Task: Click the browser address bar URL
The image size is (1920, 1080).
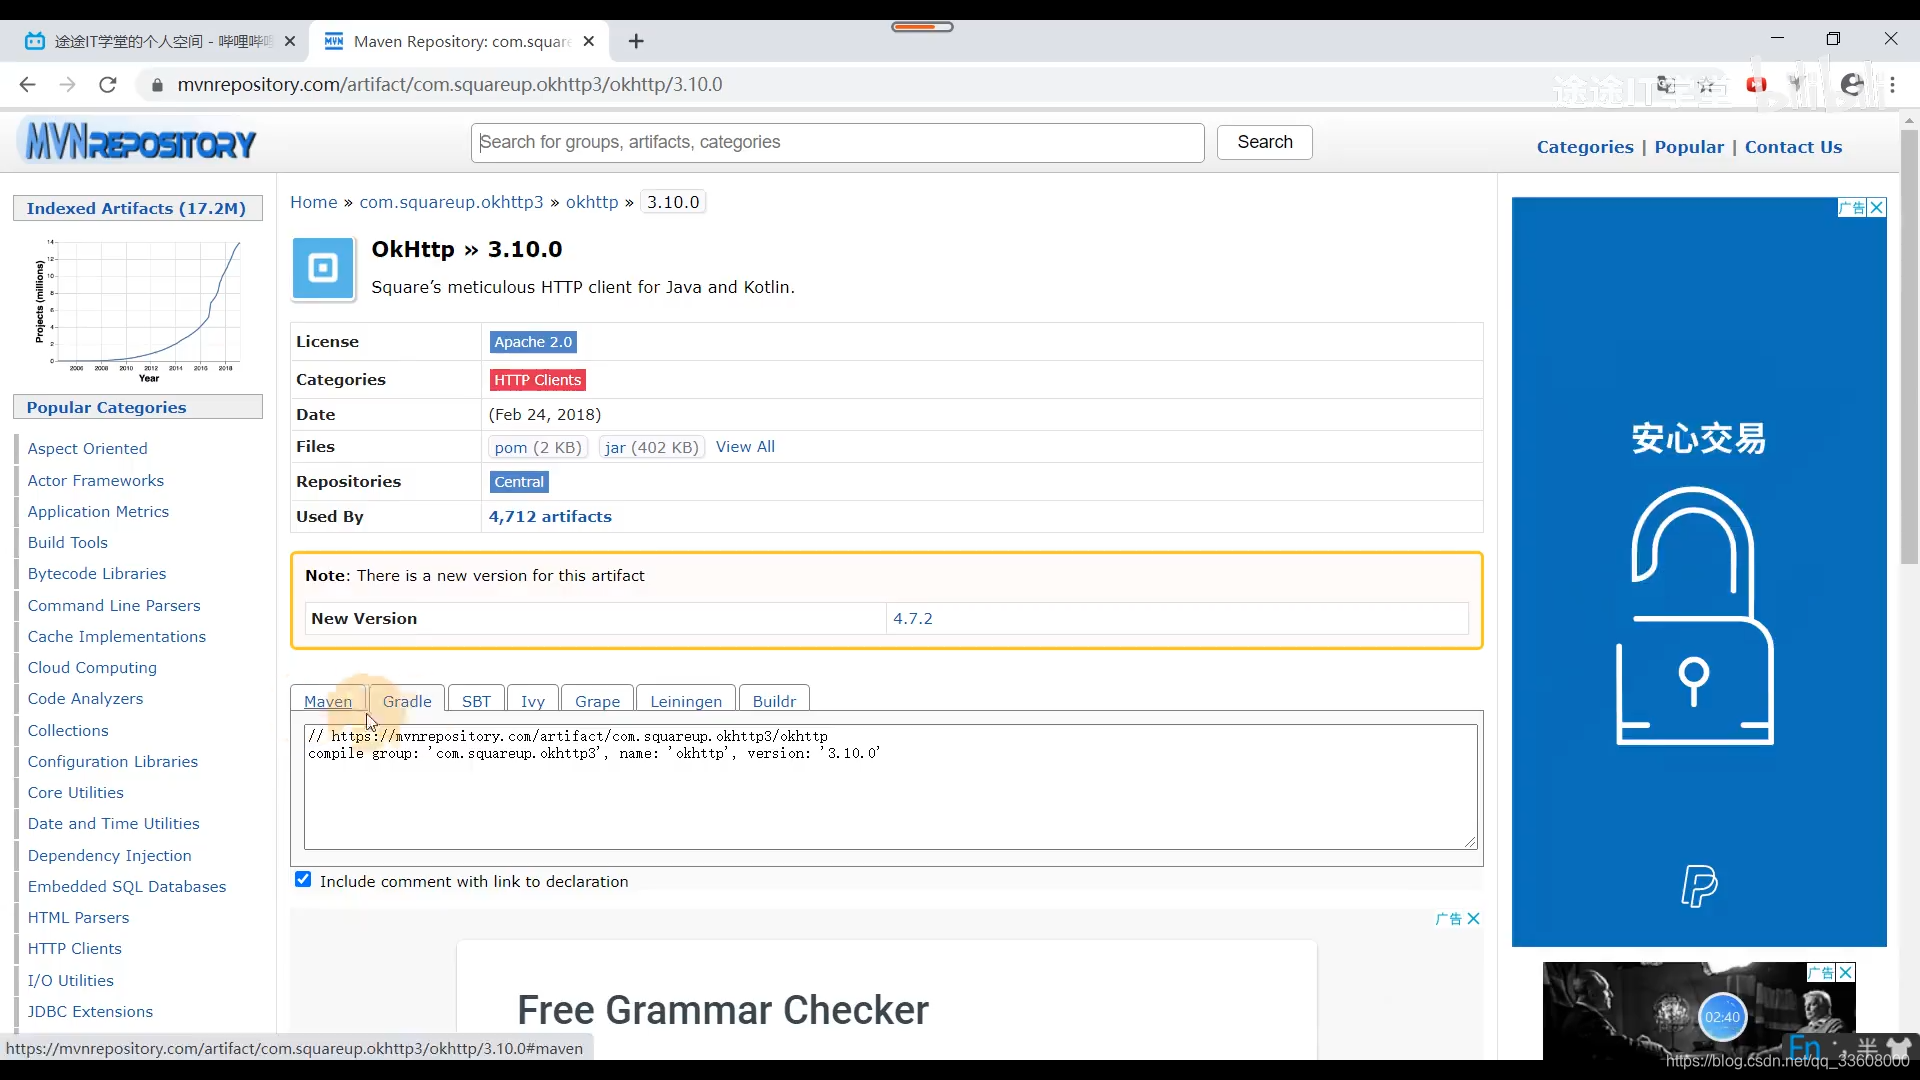Action: coord(450,85)
